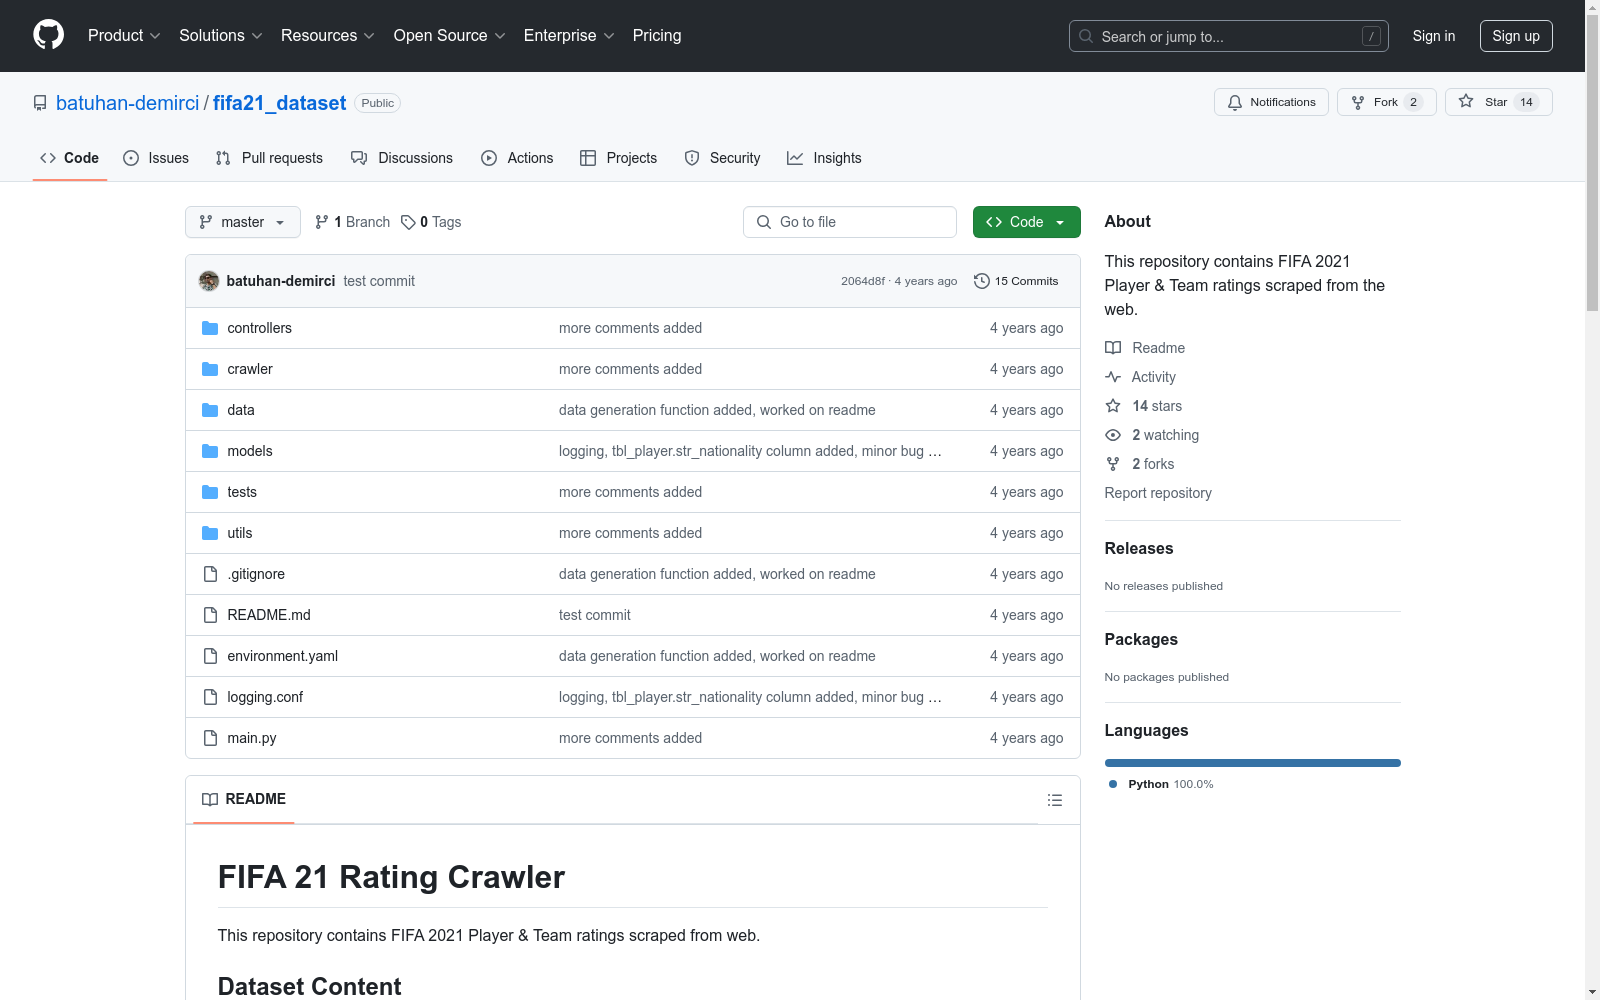Click the batuhan-demirci avatar in commit row
This screenshot has height=1000, width=1600.
[x=209, y=281]
